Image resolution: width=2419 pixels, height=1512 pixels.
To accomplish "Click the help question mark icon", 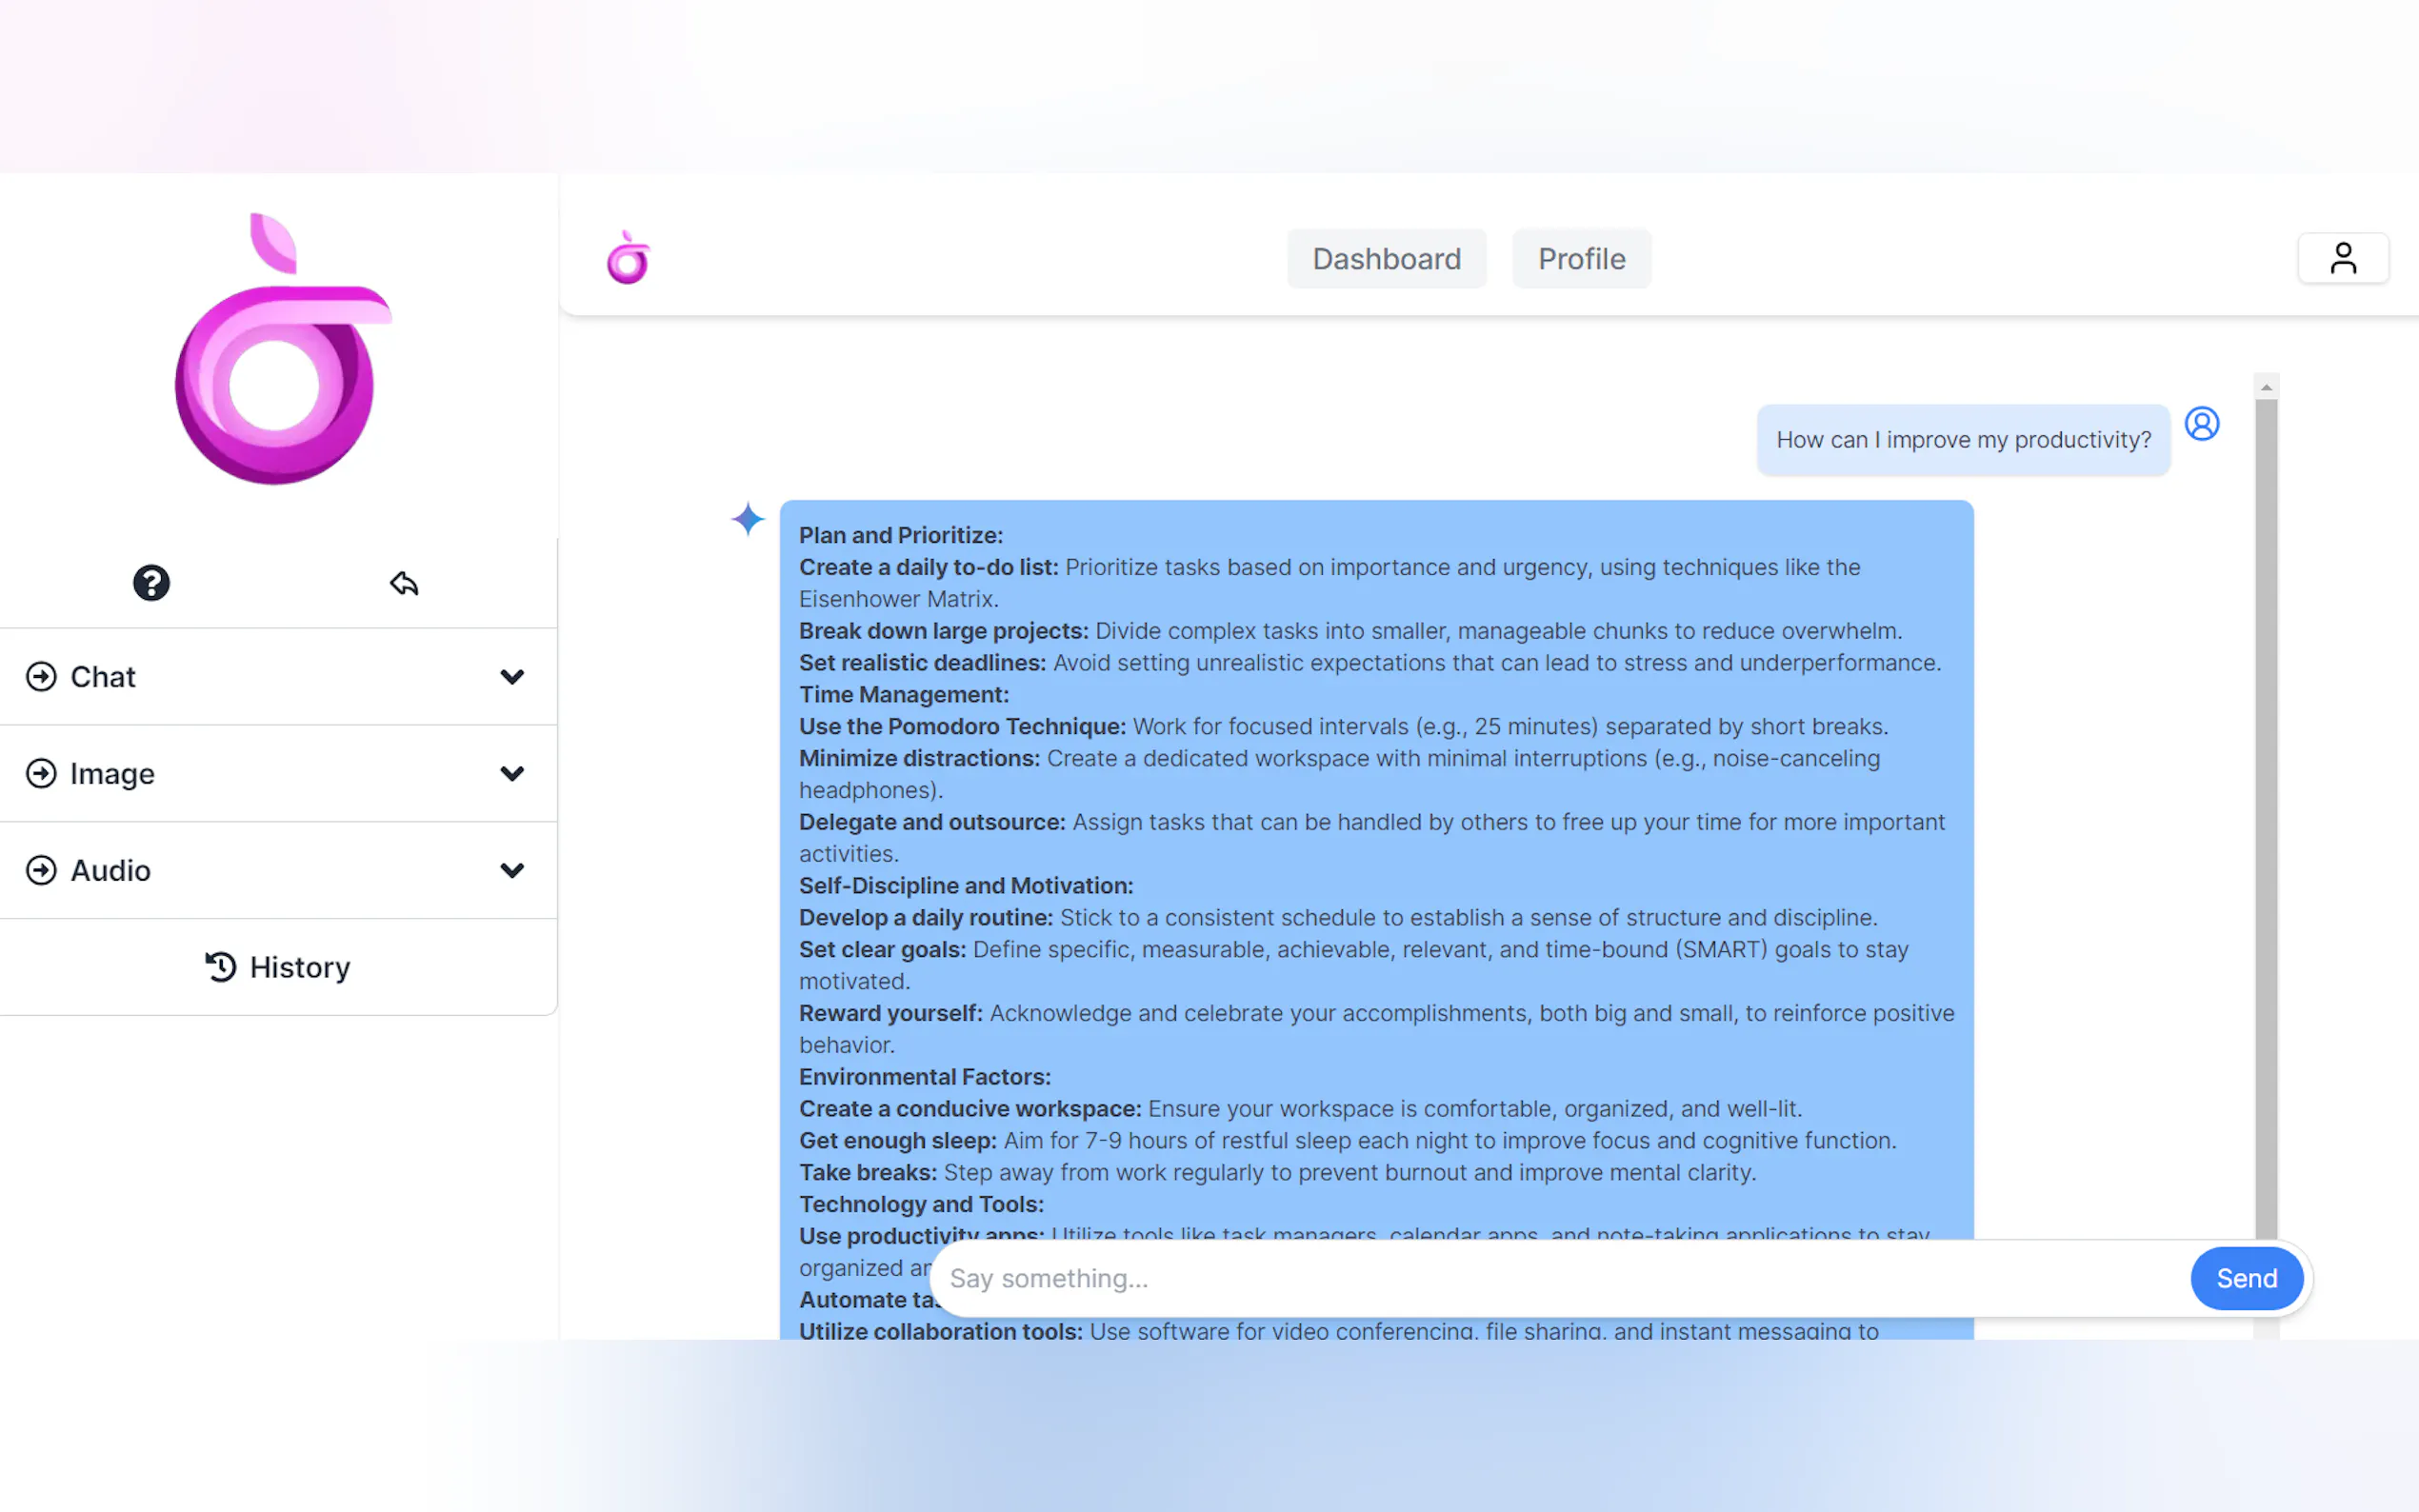I will pos(151,583).
